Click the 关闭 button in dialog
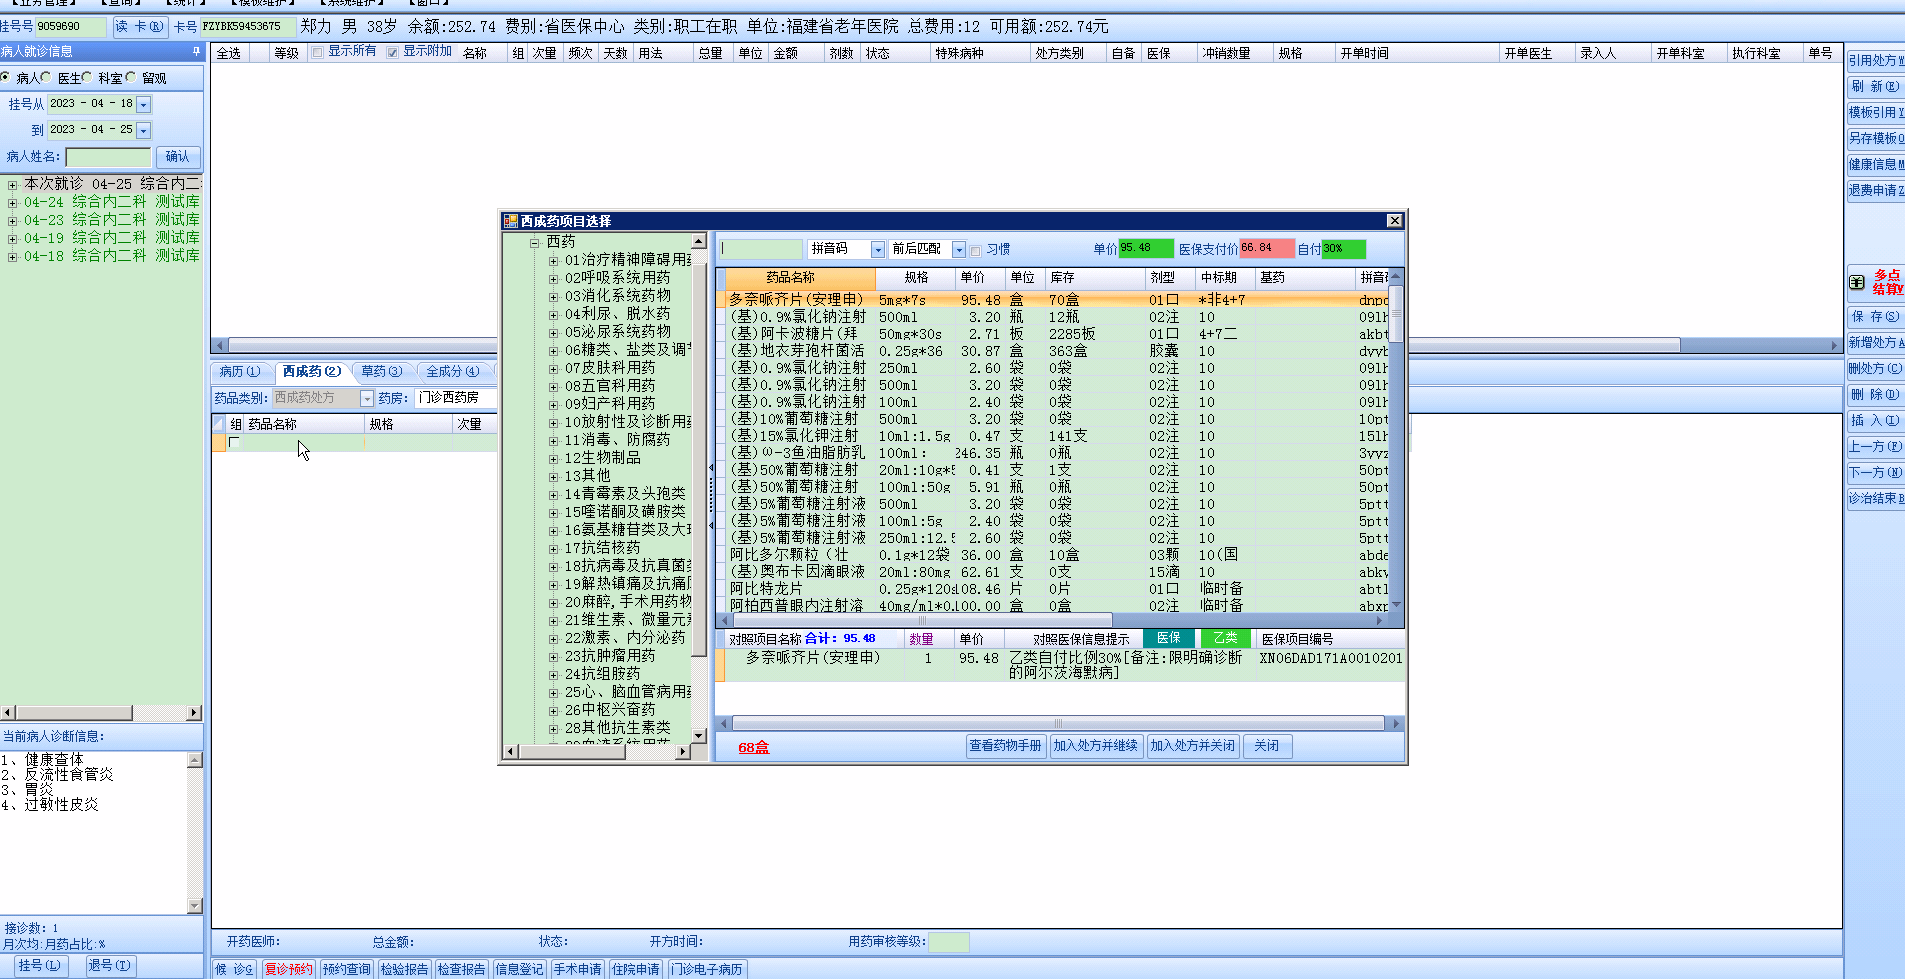The width and height of the screenshot is (1905, 979). point(1267,746)
